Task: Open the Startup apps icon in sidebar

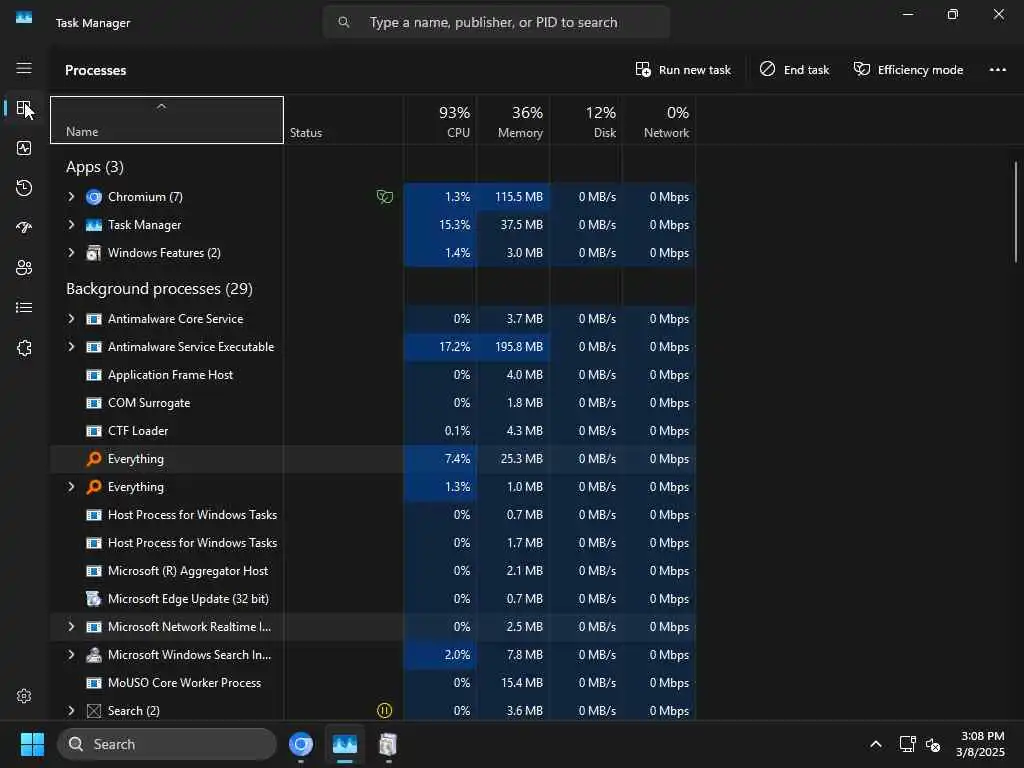Action: pyautogui.click(x=24, y=228)
